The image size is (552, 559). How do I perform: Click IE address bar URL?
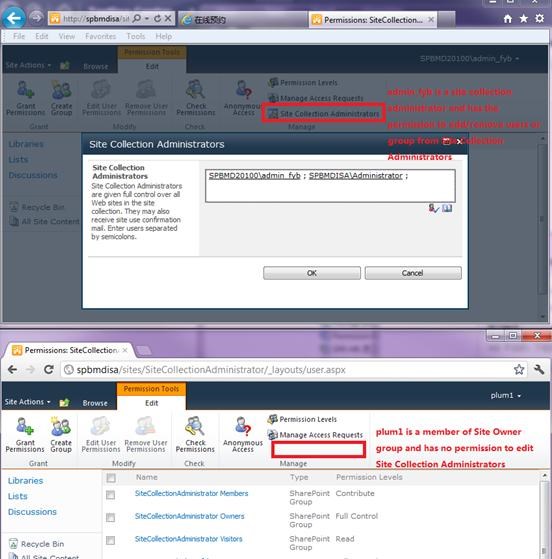[x=96, y=19]
